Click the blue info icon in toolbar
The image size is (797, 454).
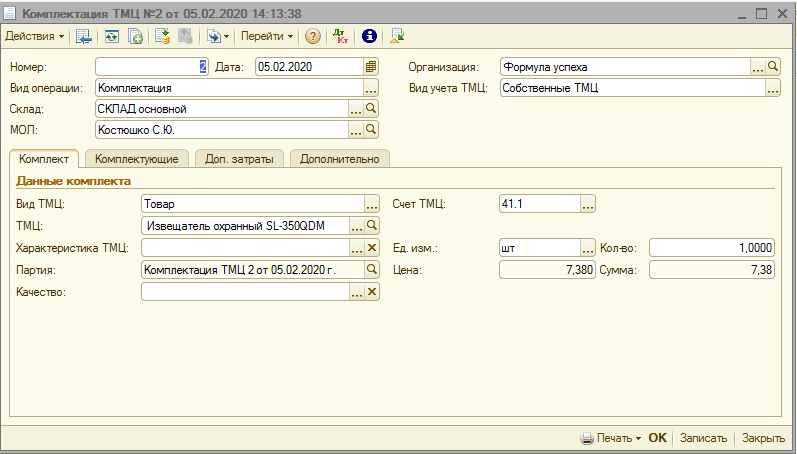369,36
